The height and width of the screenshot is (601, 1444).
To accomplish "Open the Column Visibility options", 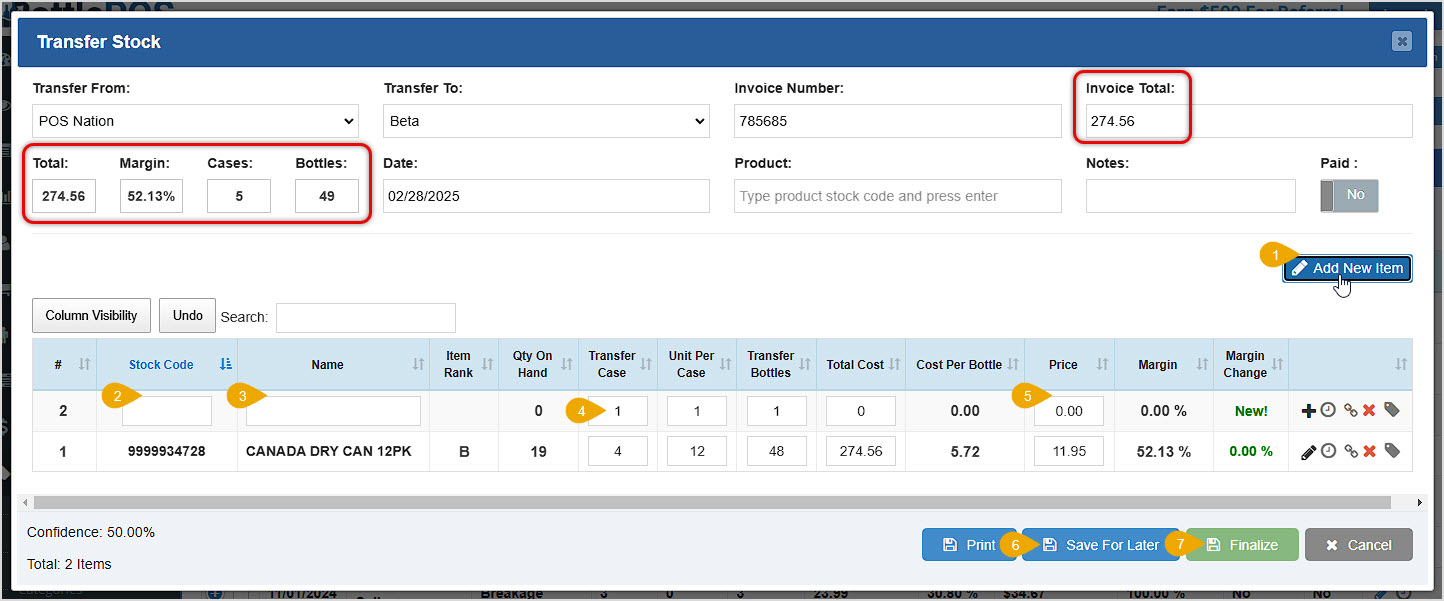I will (x=91, y=315).
